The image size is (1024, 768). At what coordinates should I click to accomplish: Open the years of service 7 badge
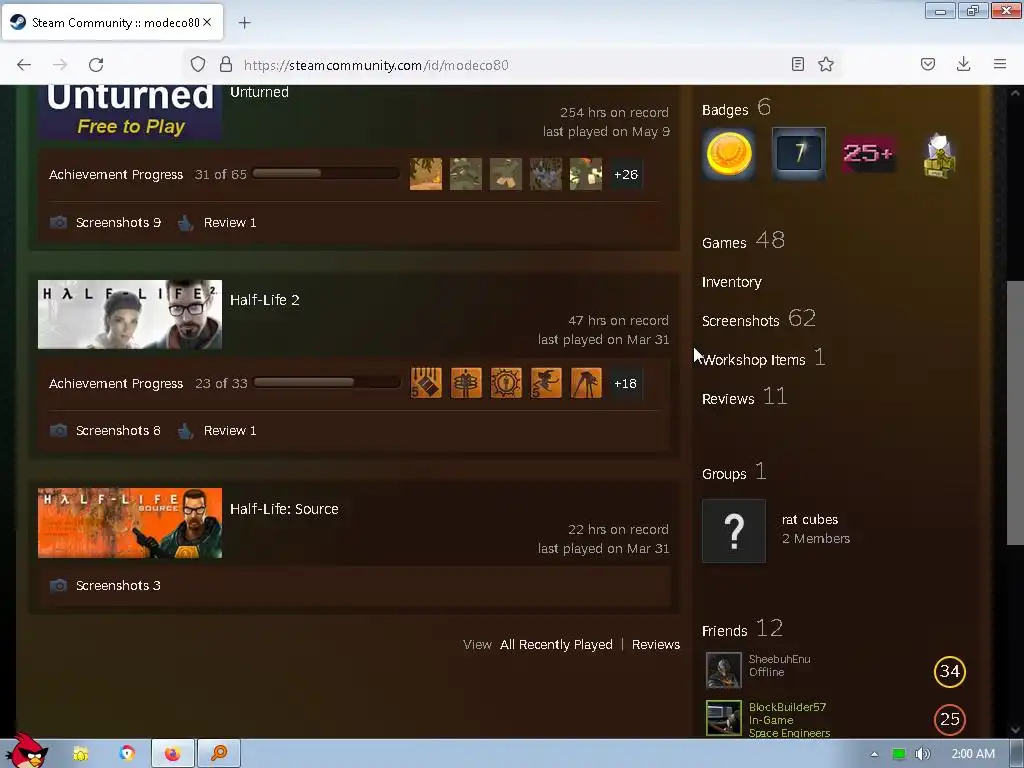click(799, 154)
